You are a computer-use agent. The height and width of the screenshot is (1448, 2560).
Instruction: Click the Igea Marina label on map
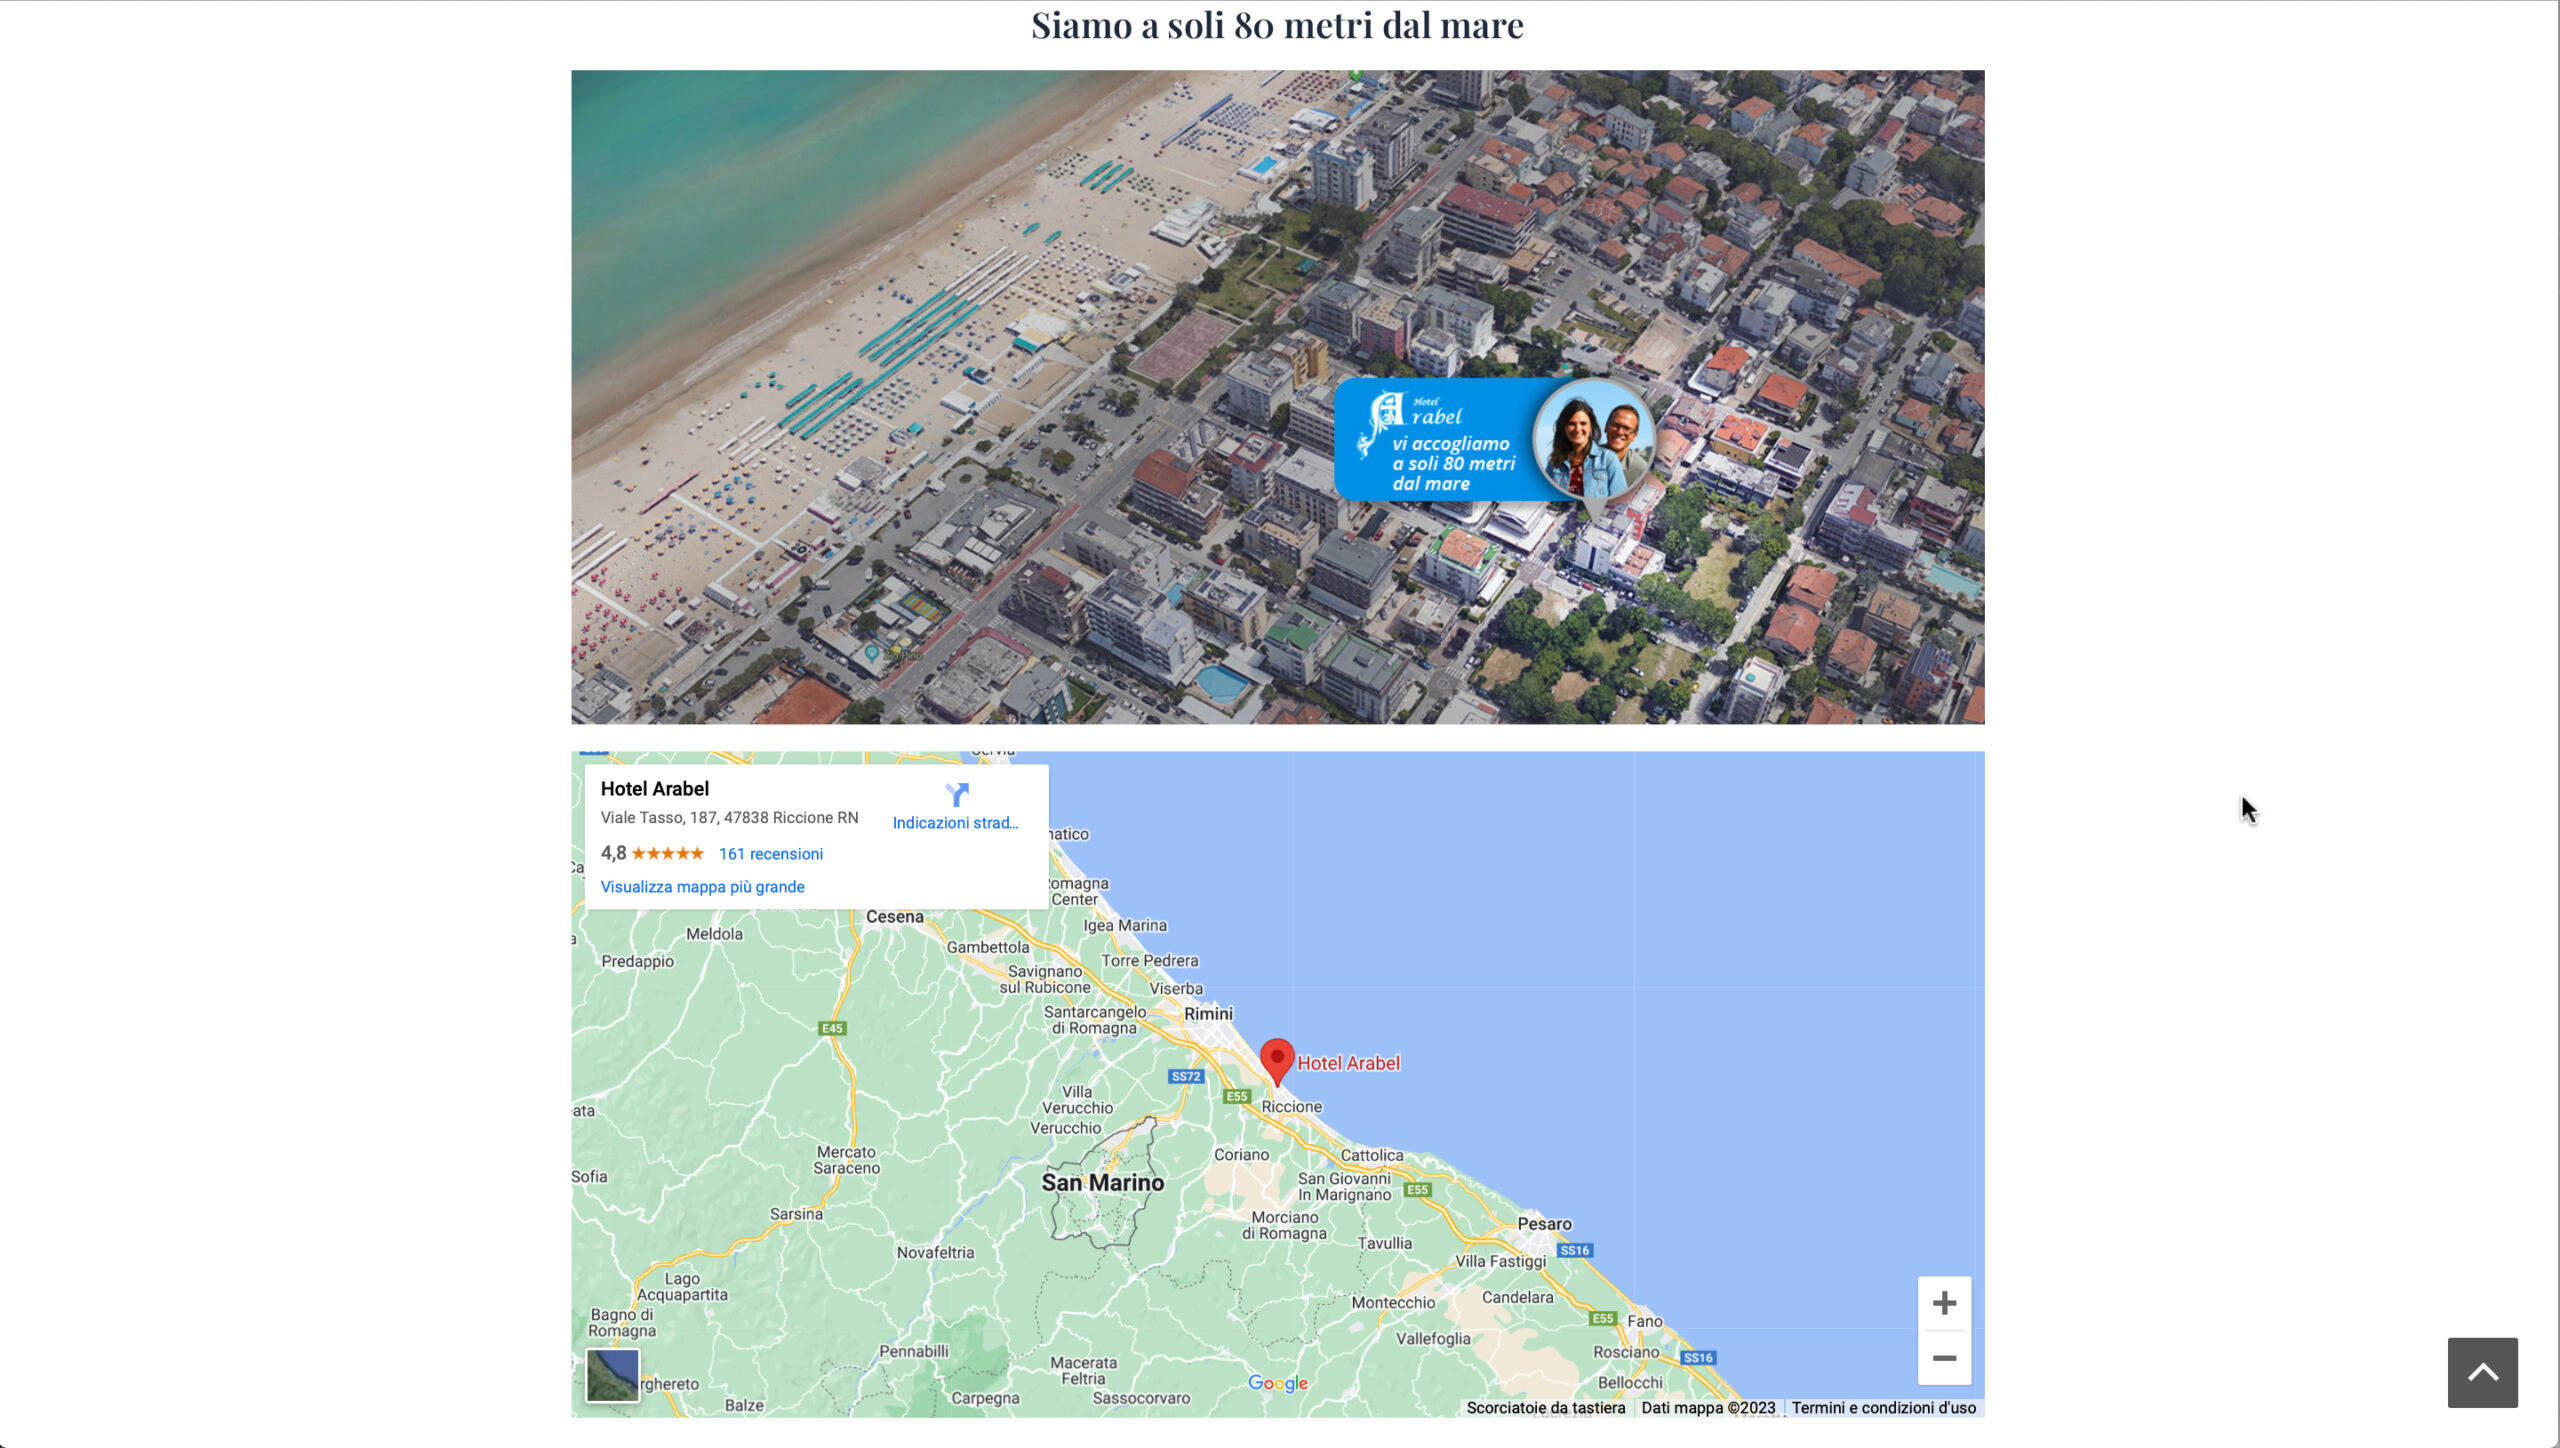point(1125,925)
